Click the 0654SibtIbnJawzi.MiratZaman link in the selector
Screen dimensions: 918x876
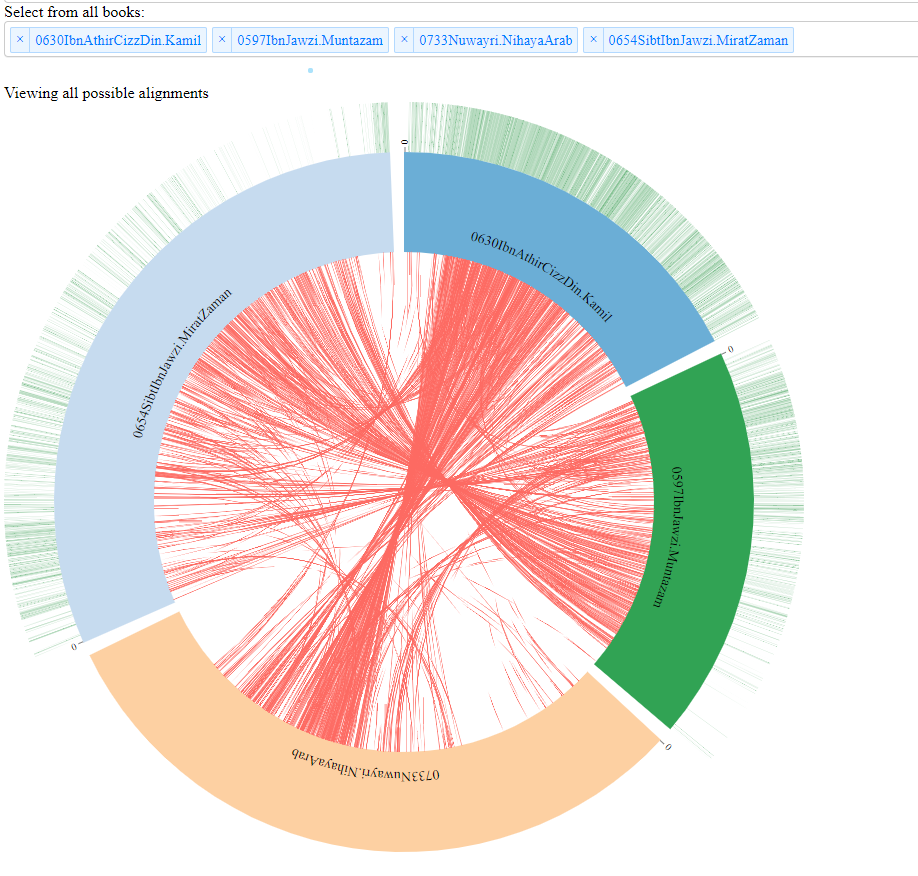700,40
